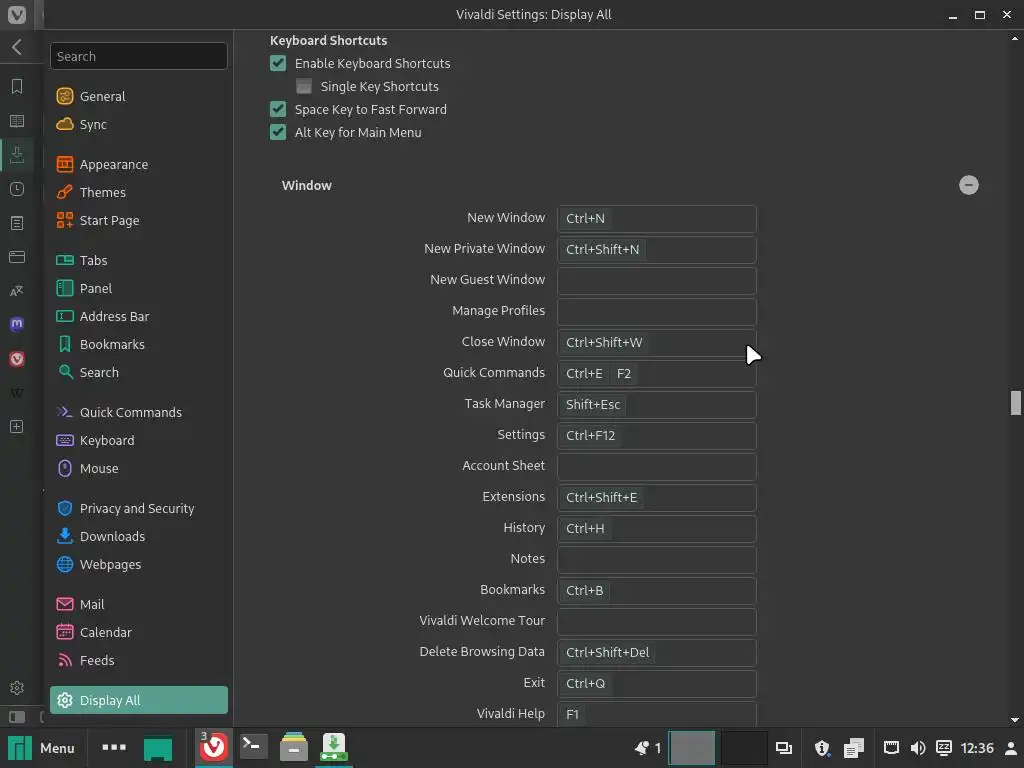The image size is (1024, 768).
Task: Open Sync settings category
Action: [138, 124]
